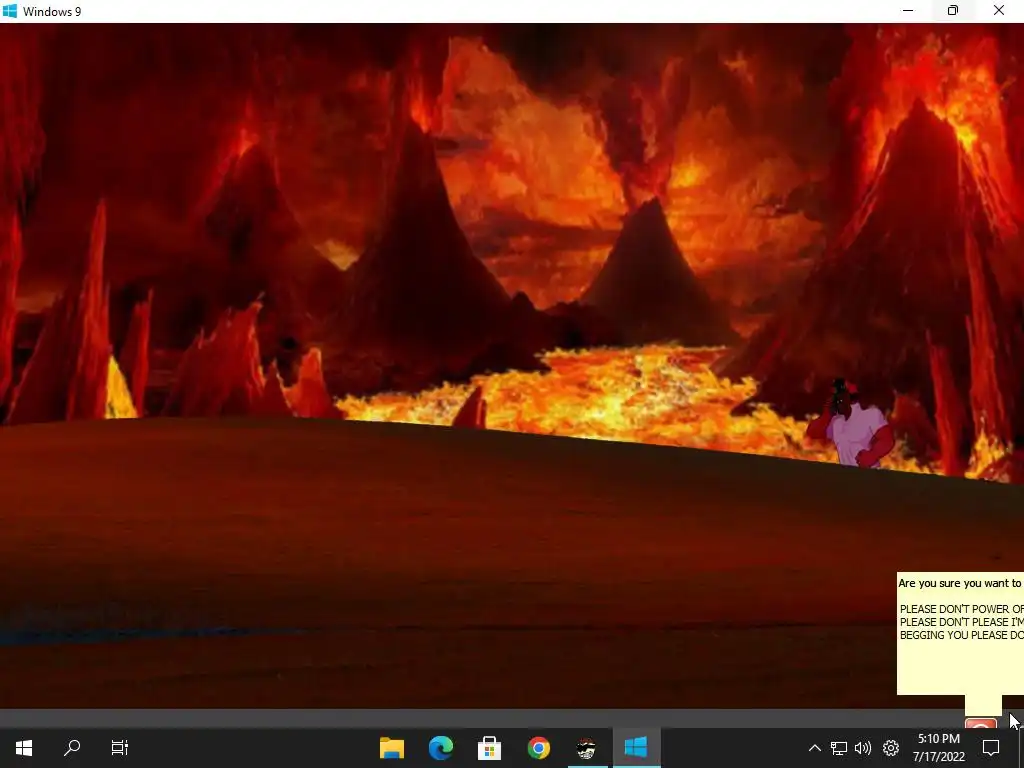Open the Windows Start menu
This screenshot has height=768, width=1024.
24,747
